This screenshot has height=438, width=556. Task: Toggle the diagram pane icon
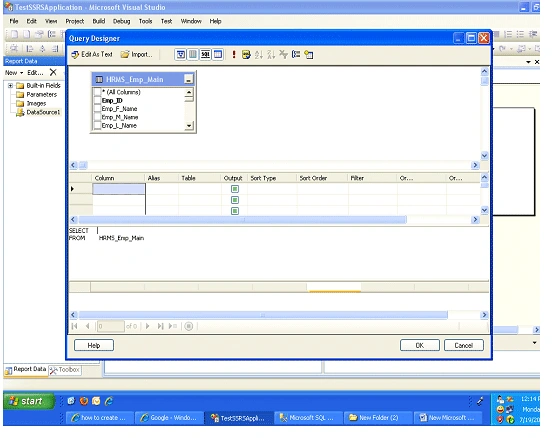tap(180, 54)
